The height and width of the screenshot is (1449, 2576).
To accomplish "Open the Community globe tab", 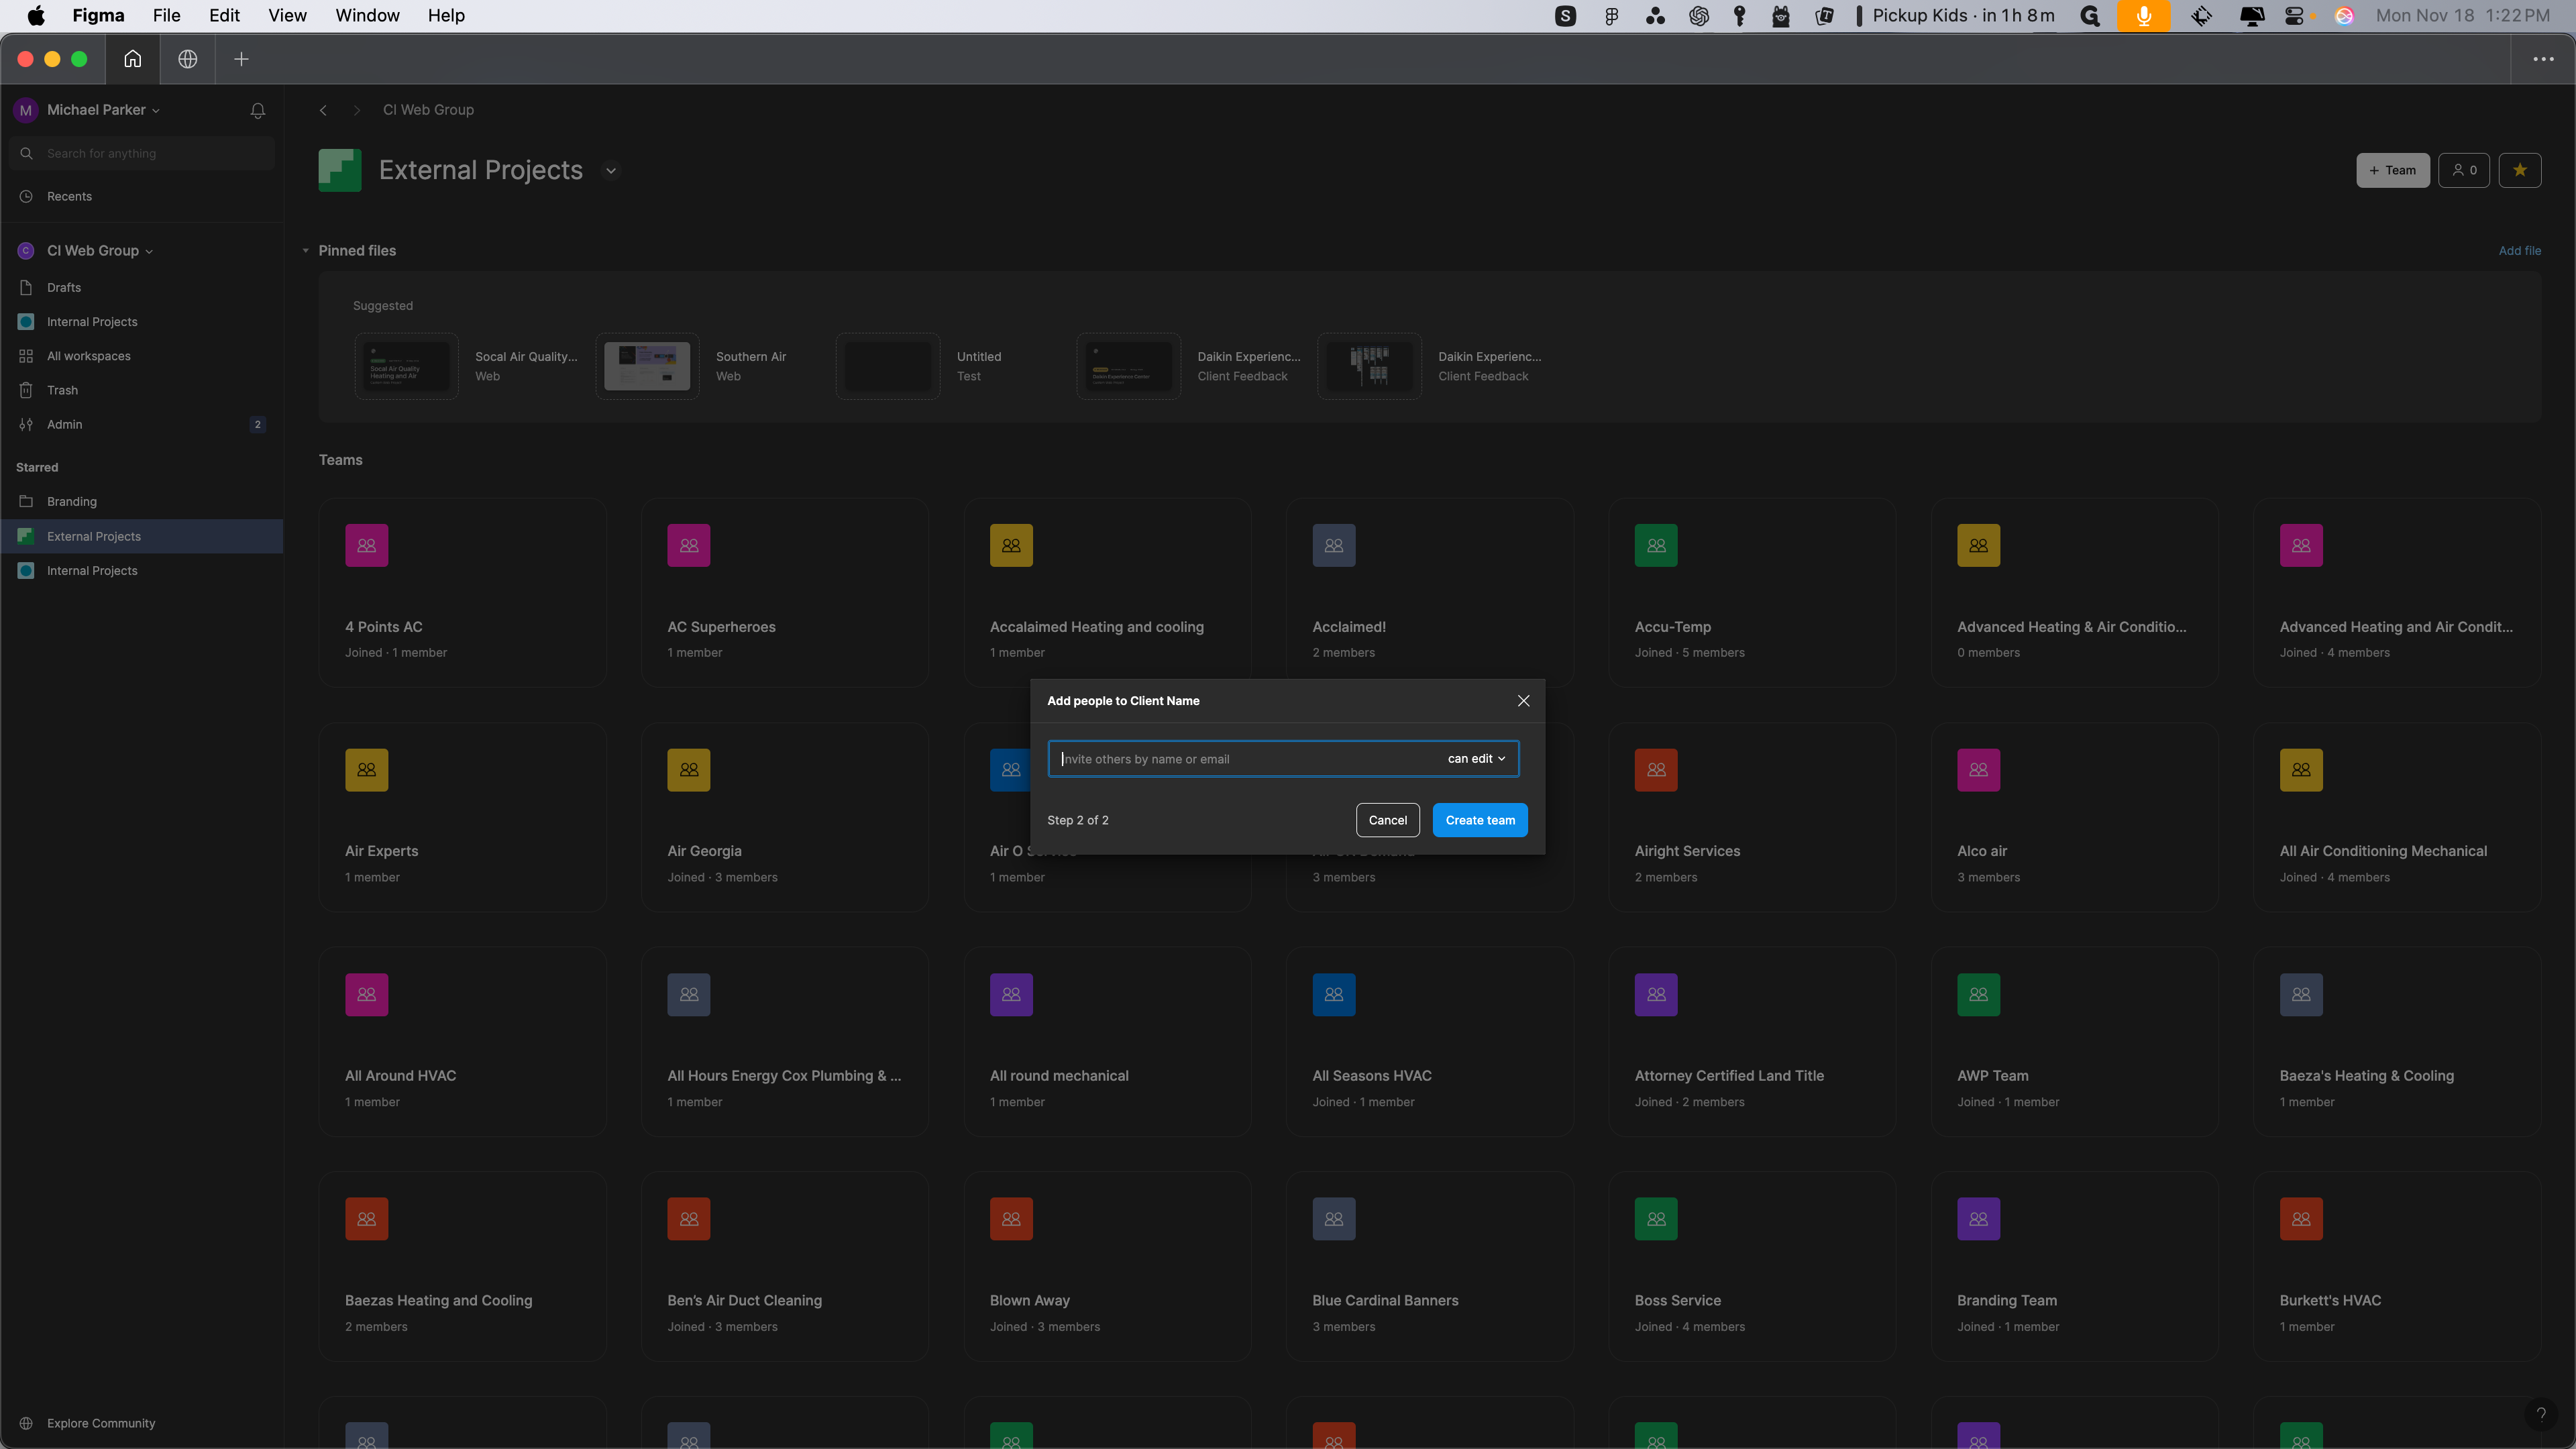I will click(187, 59).
